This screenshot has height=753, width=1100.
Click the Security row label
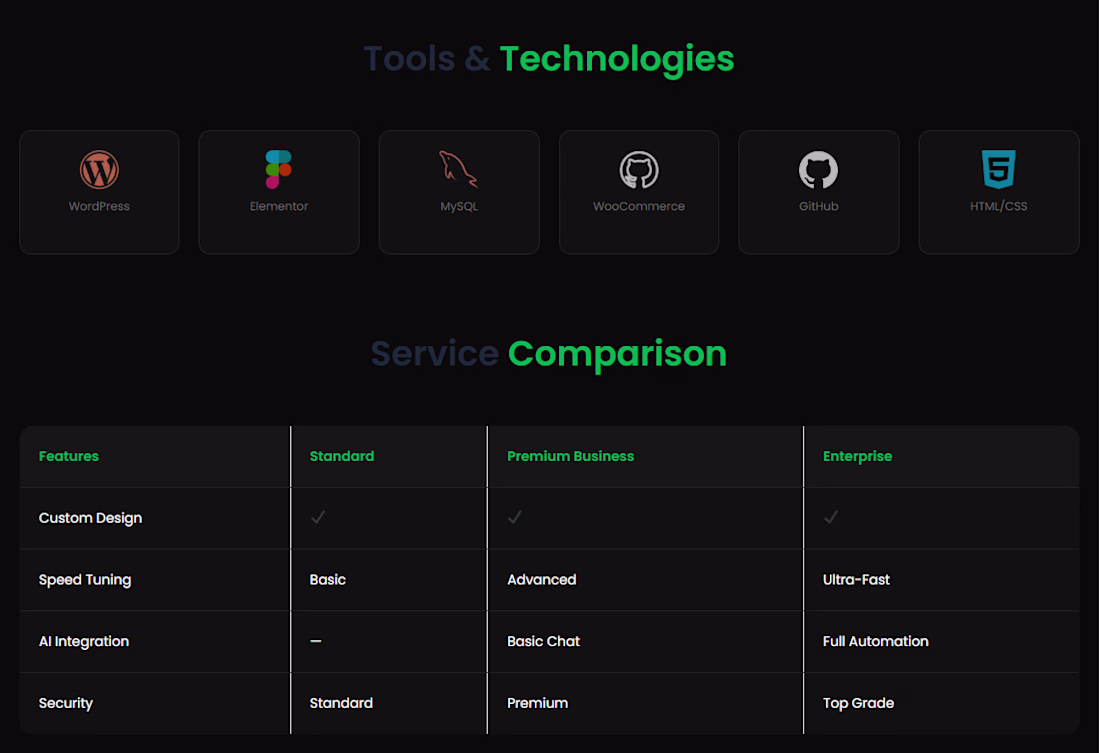pos(66,703)
